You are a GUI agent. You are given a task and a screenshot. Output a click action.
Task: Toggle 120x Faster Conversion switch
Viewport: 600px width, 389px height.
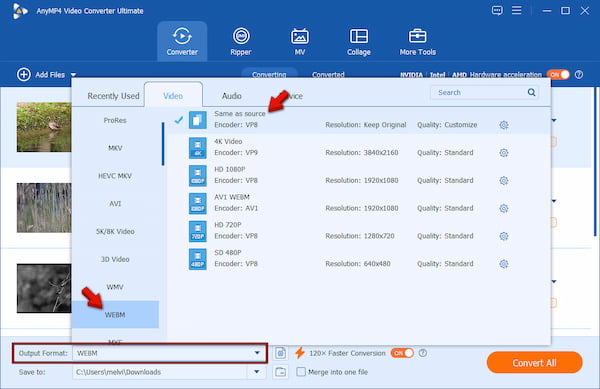click(x=402, y=353)
